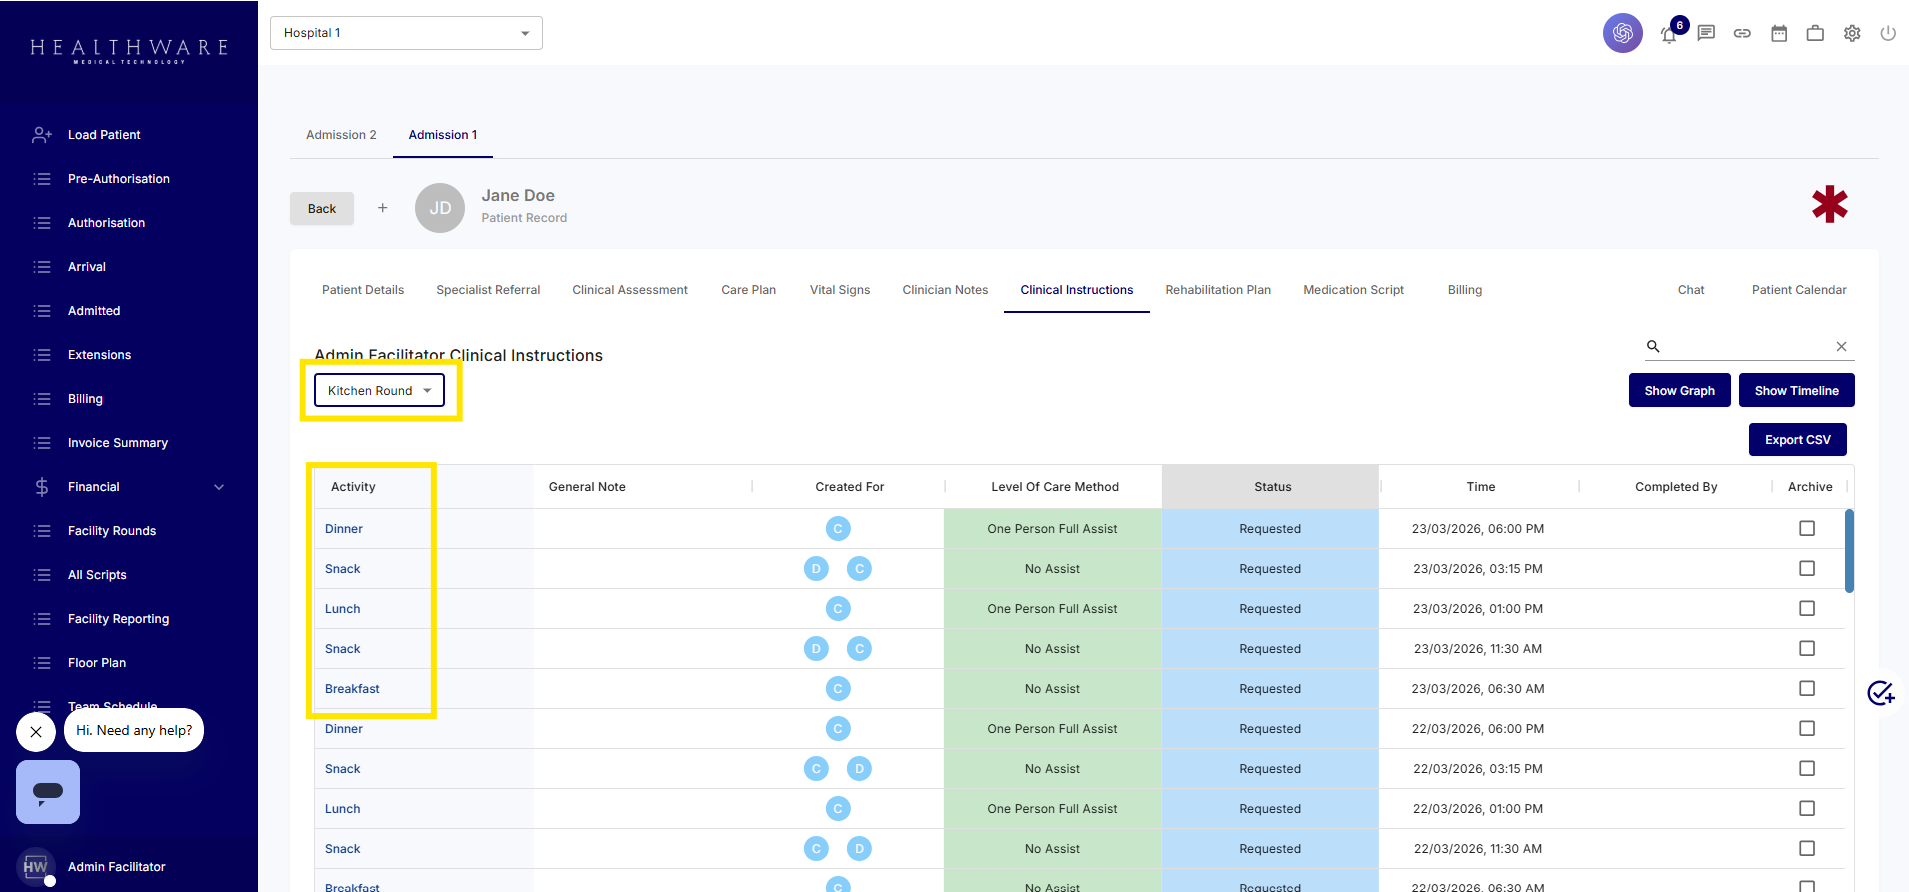Click the power logout icon
Viewport: 1909px width, 892px height.
pyautogui.click(x=1888, y=33)
